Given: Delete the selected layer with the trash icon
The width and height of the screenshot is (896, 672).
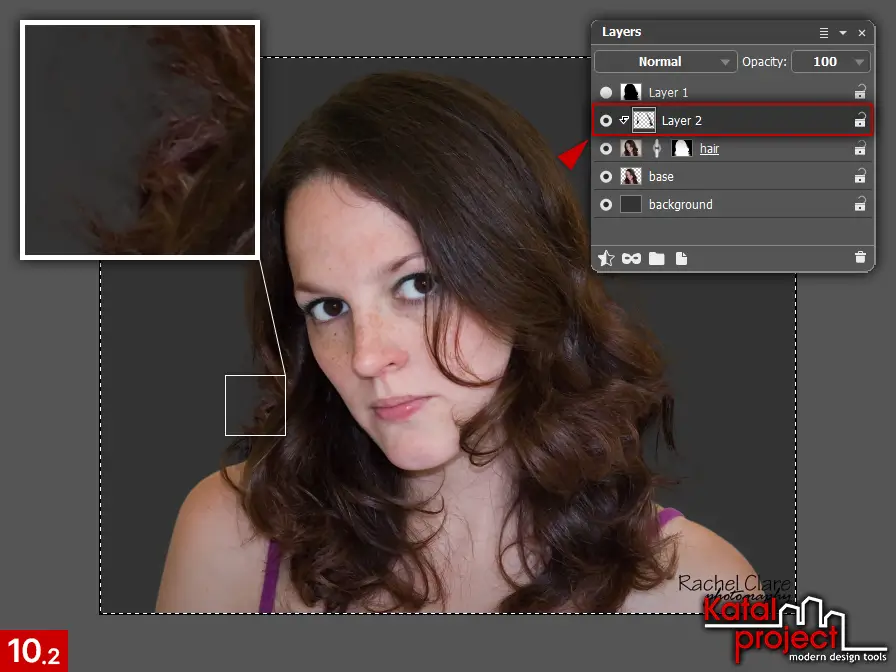Looking at the screenshot, I should (x=860, y=257).
